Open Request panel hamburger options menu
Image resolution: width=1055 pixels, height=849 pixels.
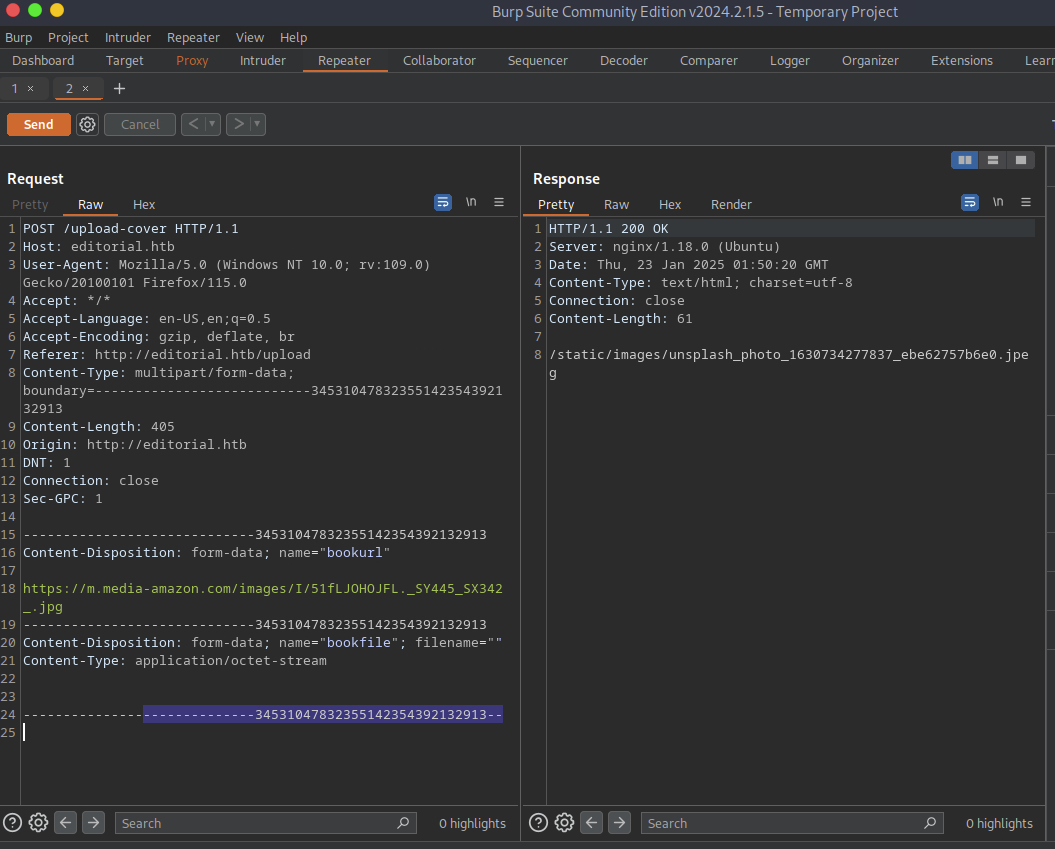(499, 202)
